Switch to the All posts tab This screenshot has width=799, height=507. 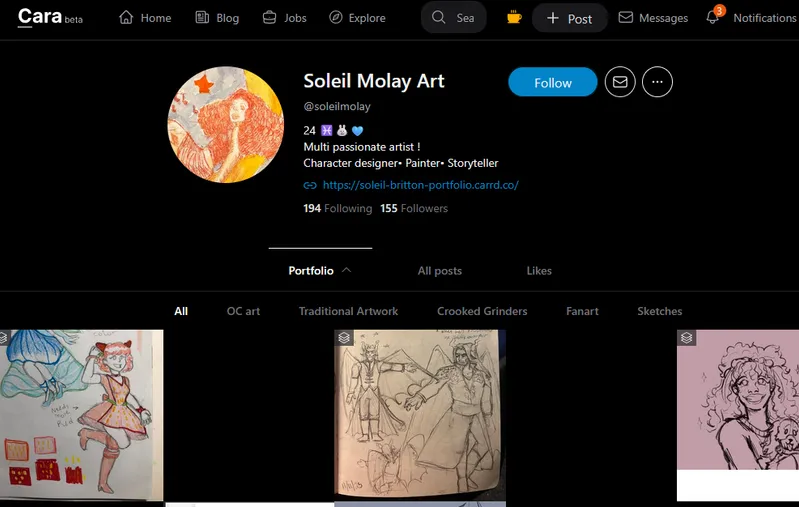pyautogui.click(x=439, y=271)
